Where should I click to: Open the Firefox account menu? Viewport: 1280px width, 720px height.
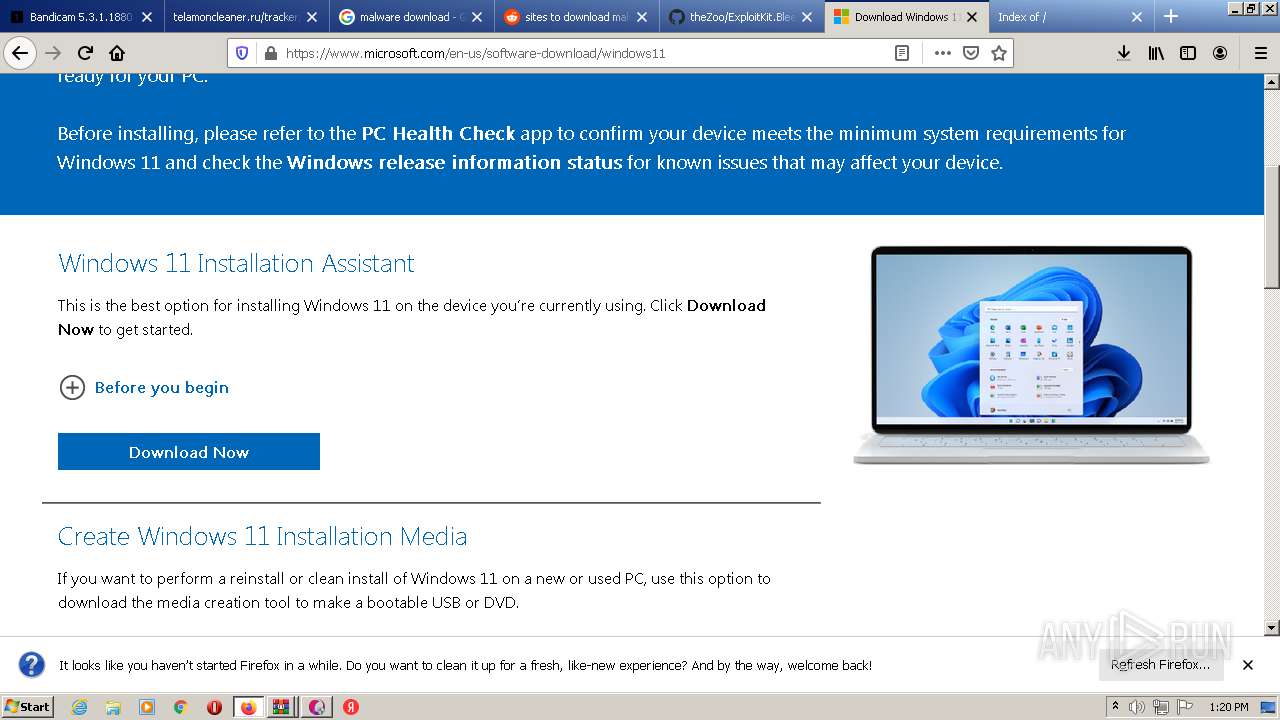point(1220,53)
